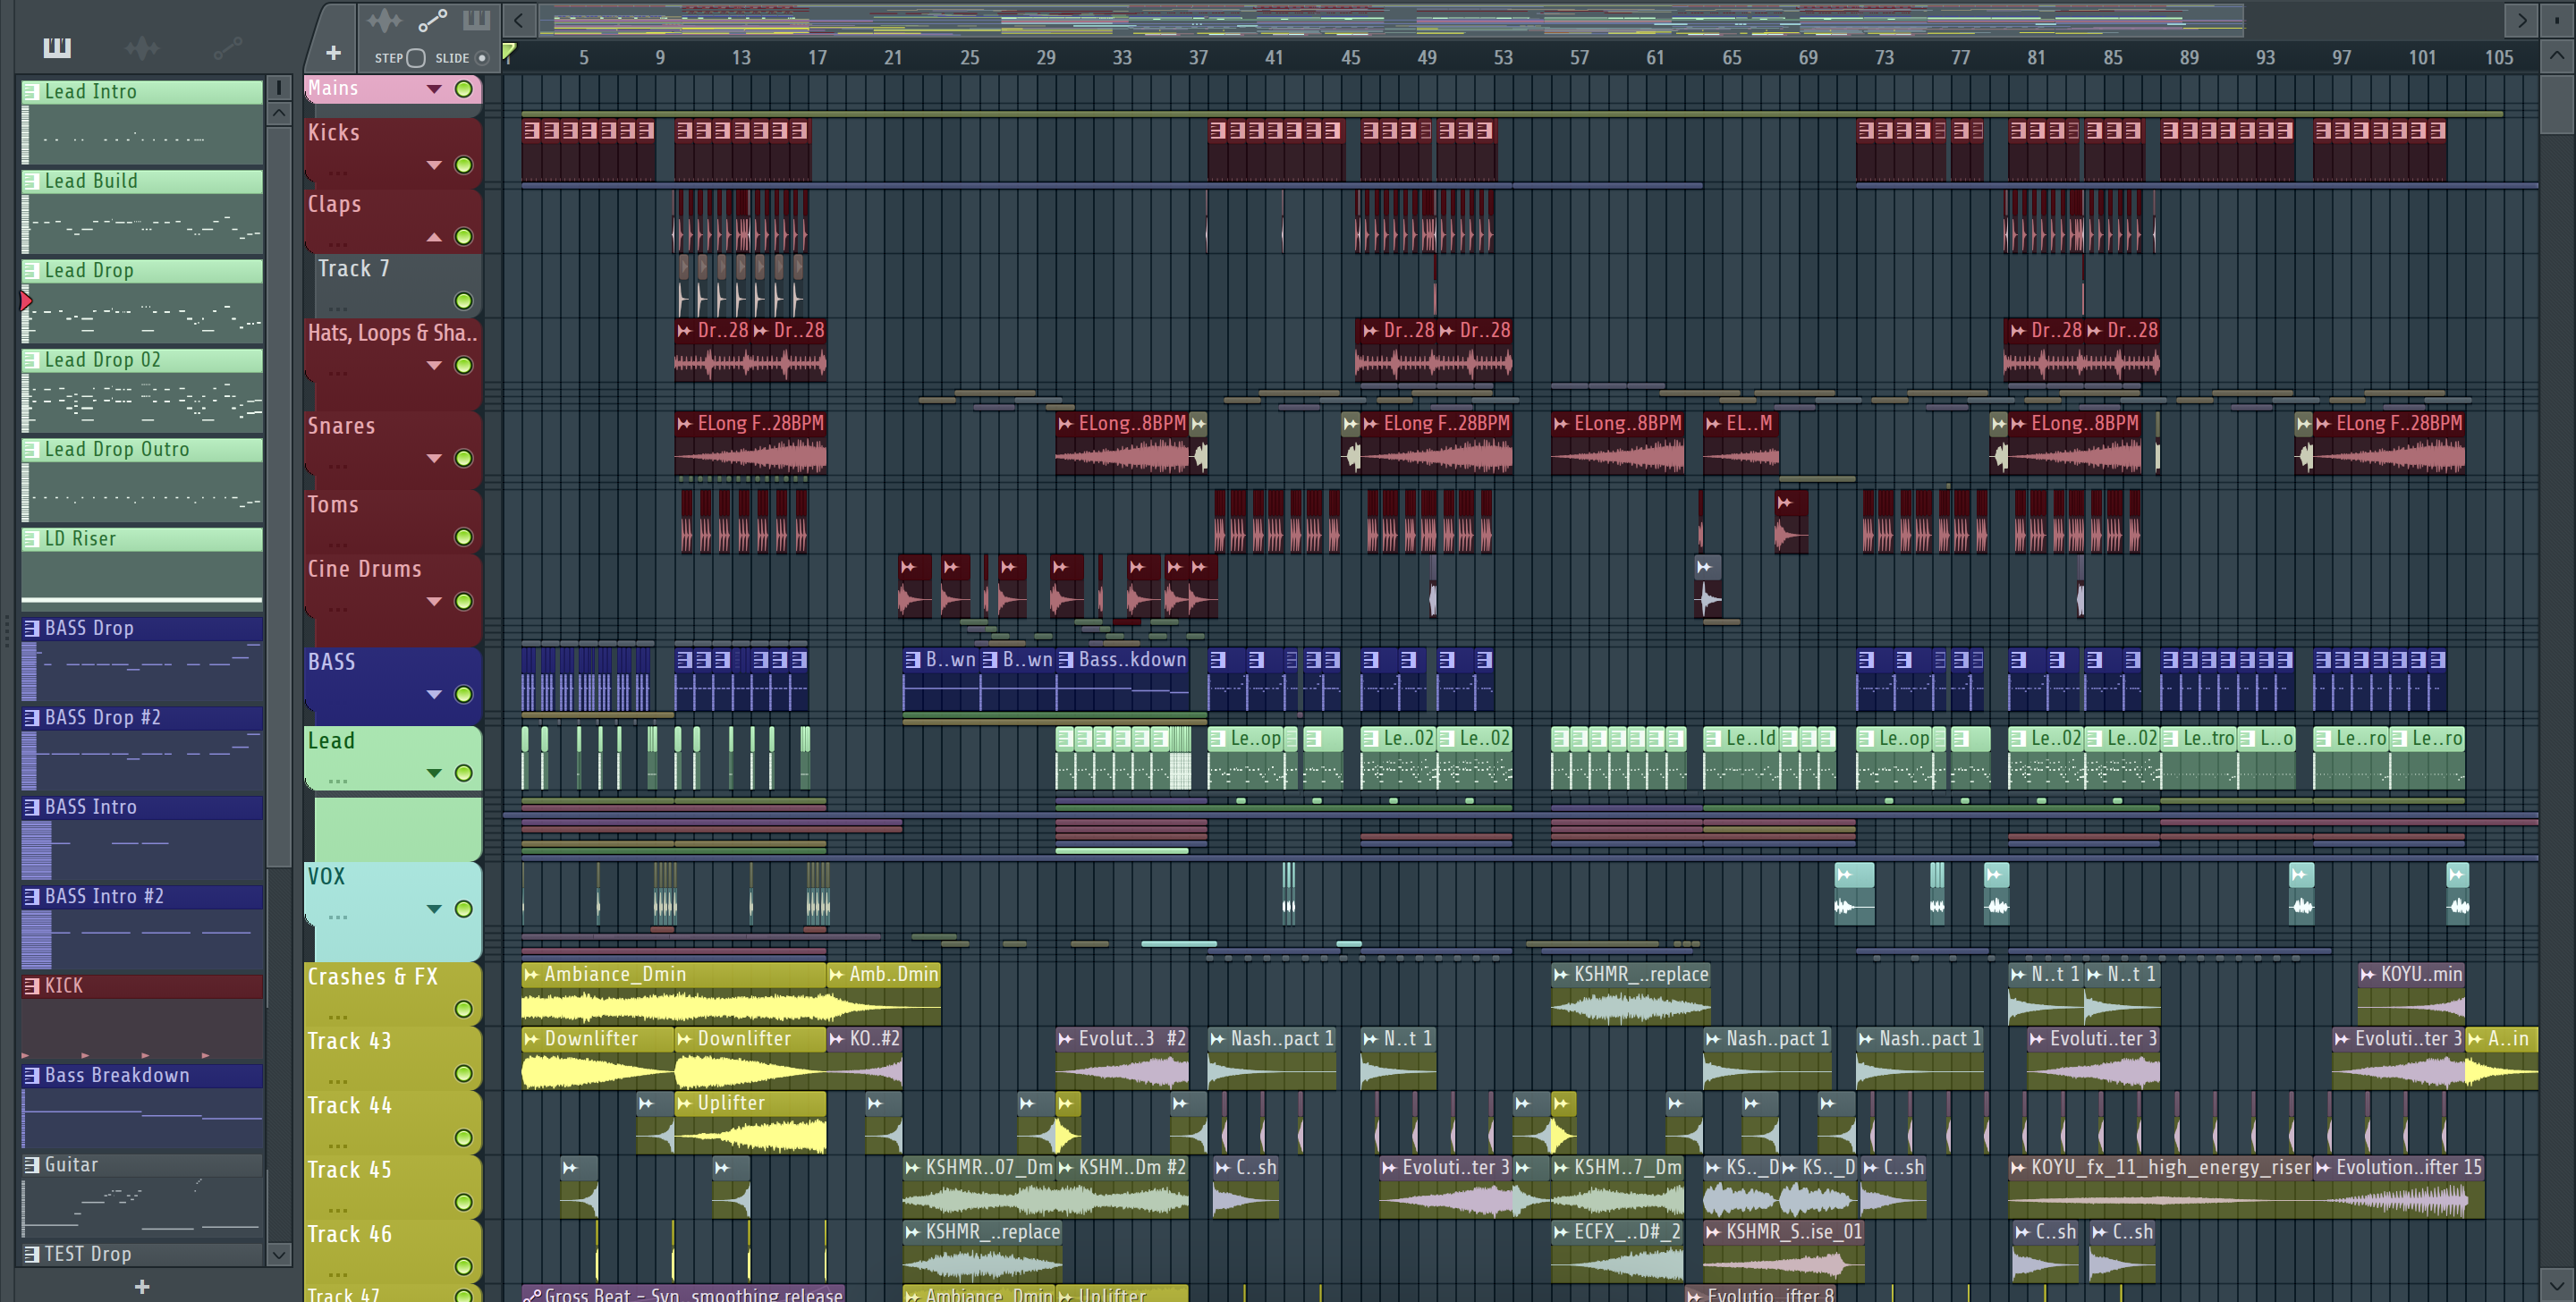Click the Ambiance_Dmin audio clip menu icon
This screenshot has width=2576, height=1302.
pyautogui.click(x=532, y=975)
